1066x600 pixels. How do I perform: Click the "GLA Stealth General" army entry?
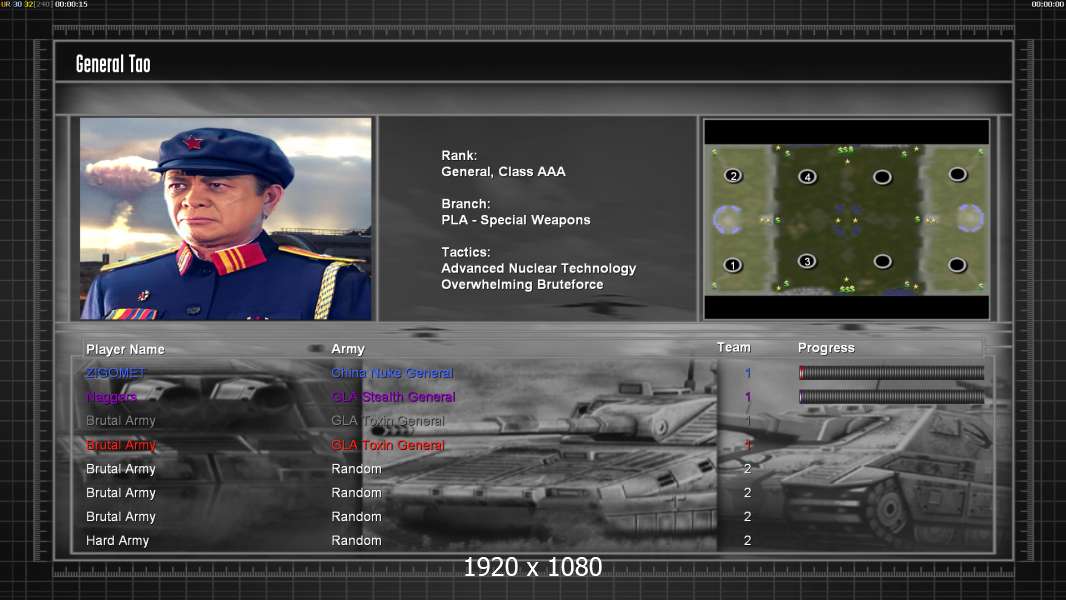[x=394, y=397]
